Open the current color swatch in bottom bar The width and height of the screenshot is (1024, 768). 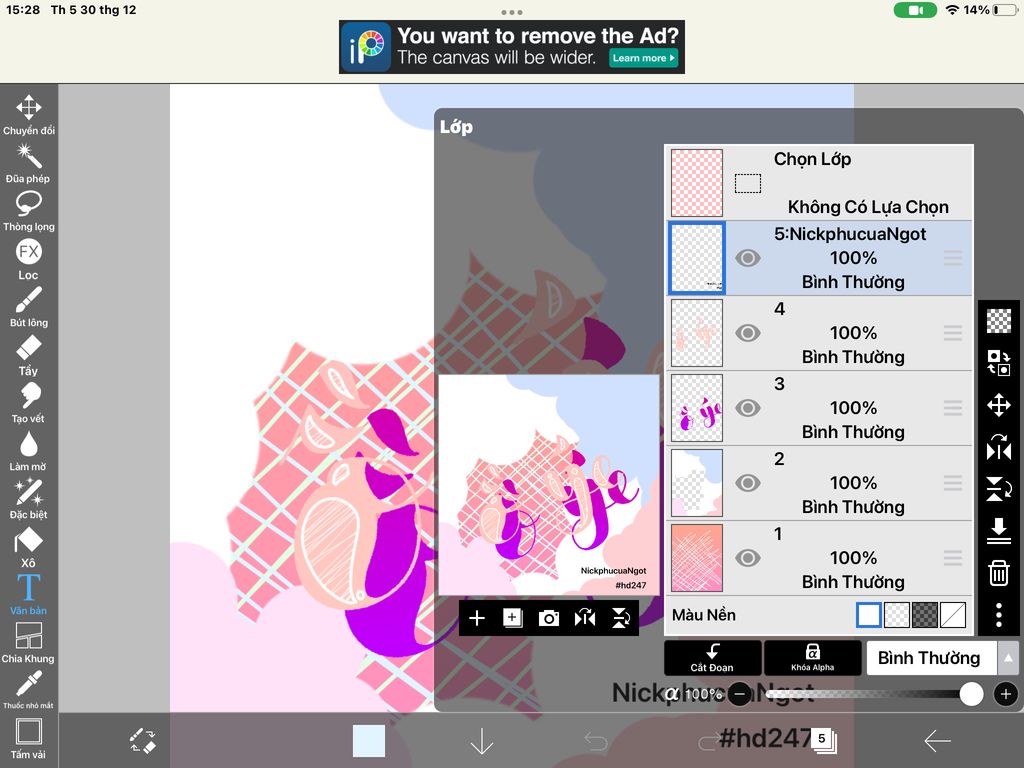pos(369,741)
